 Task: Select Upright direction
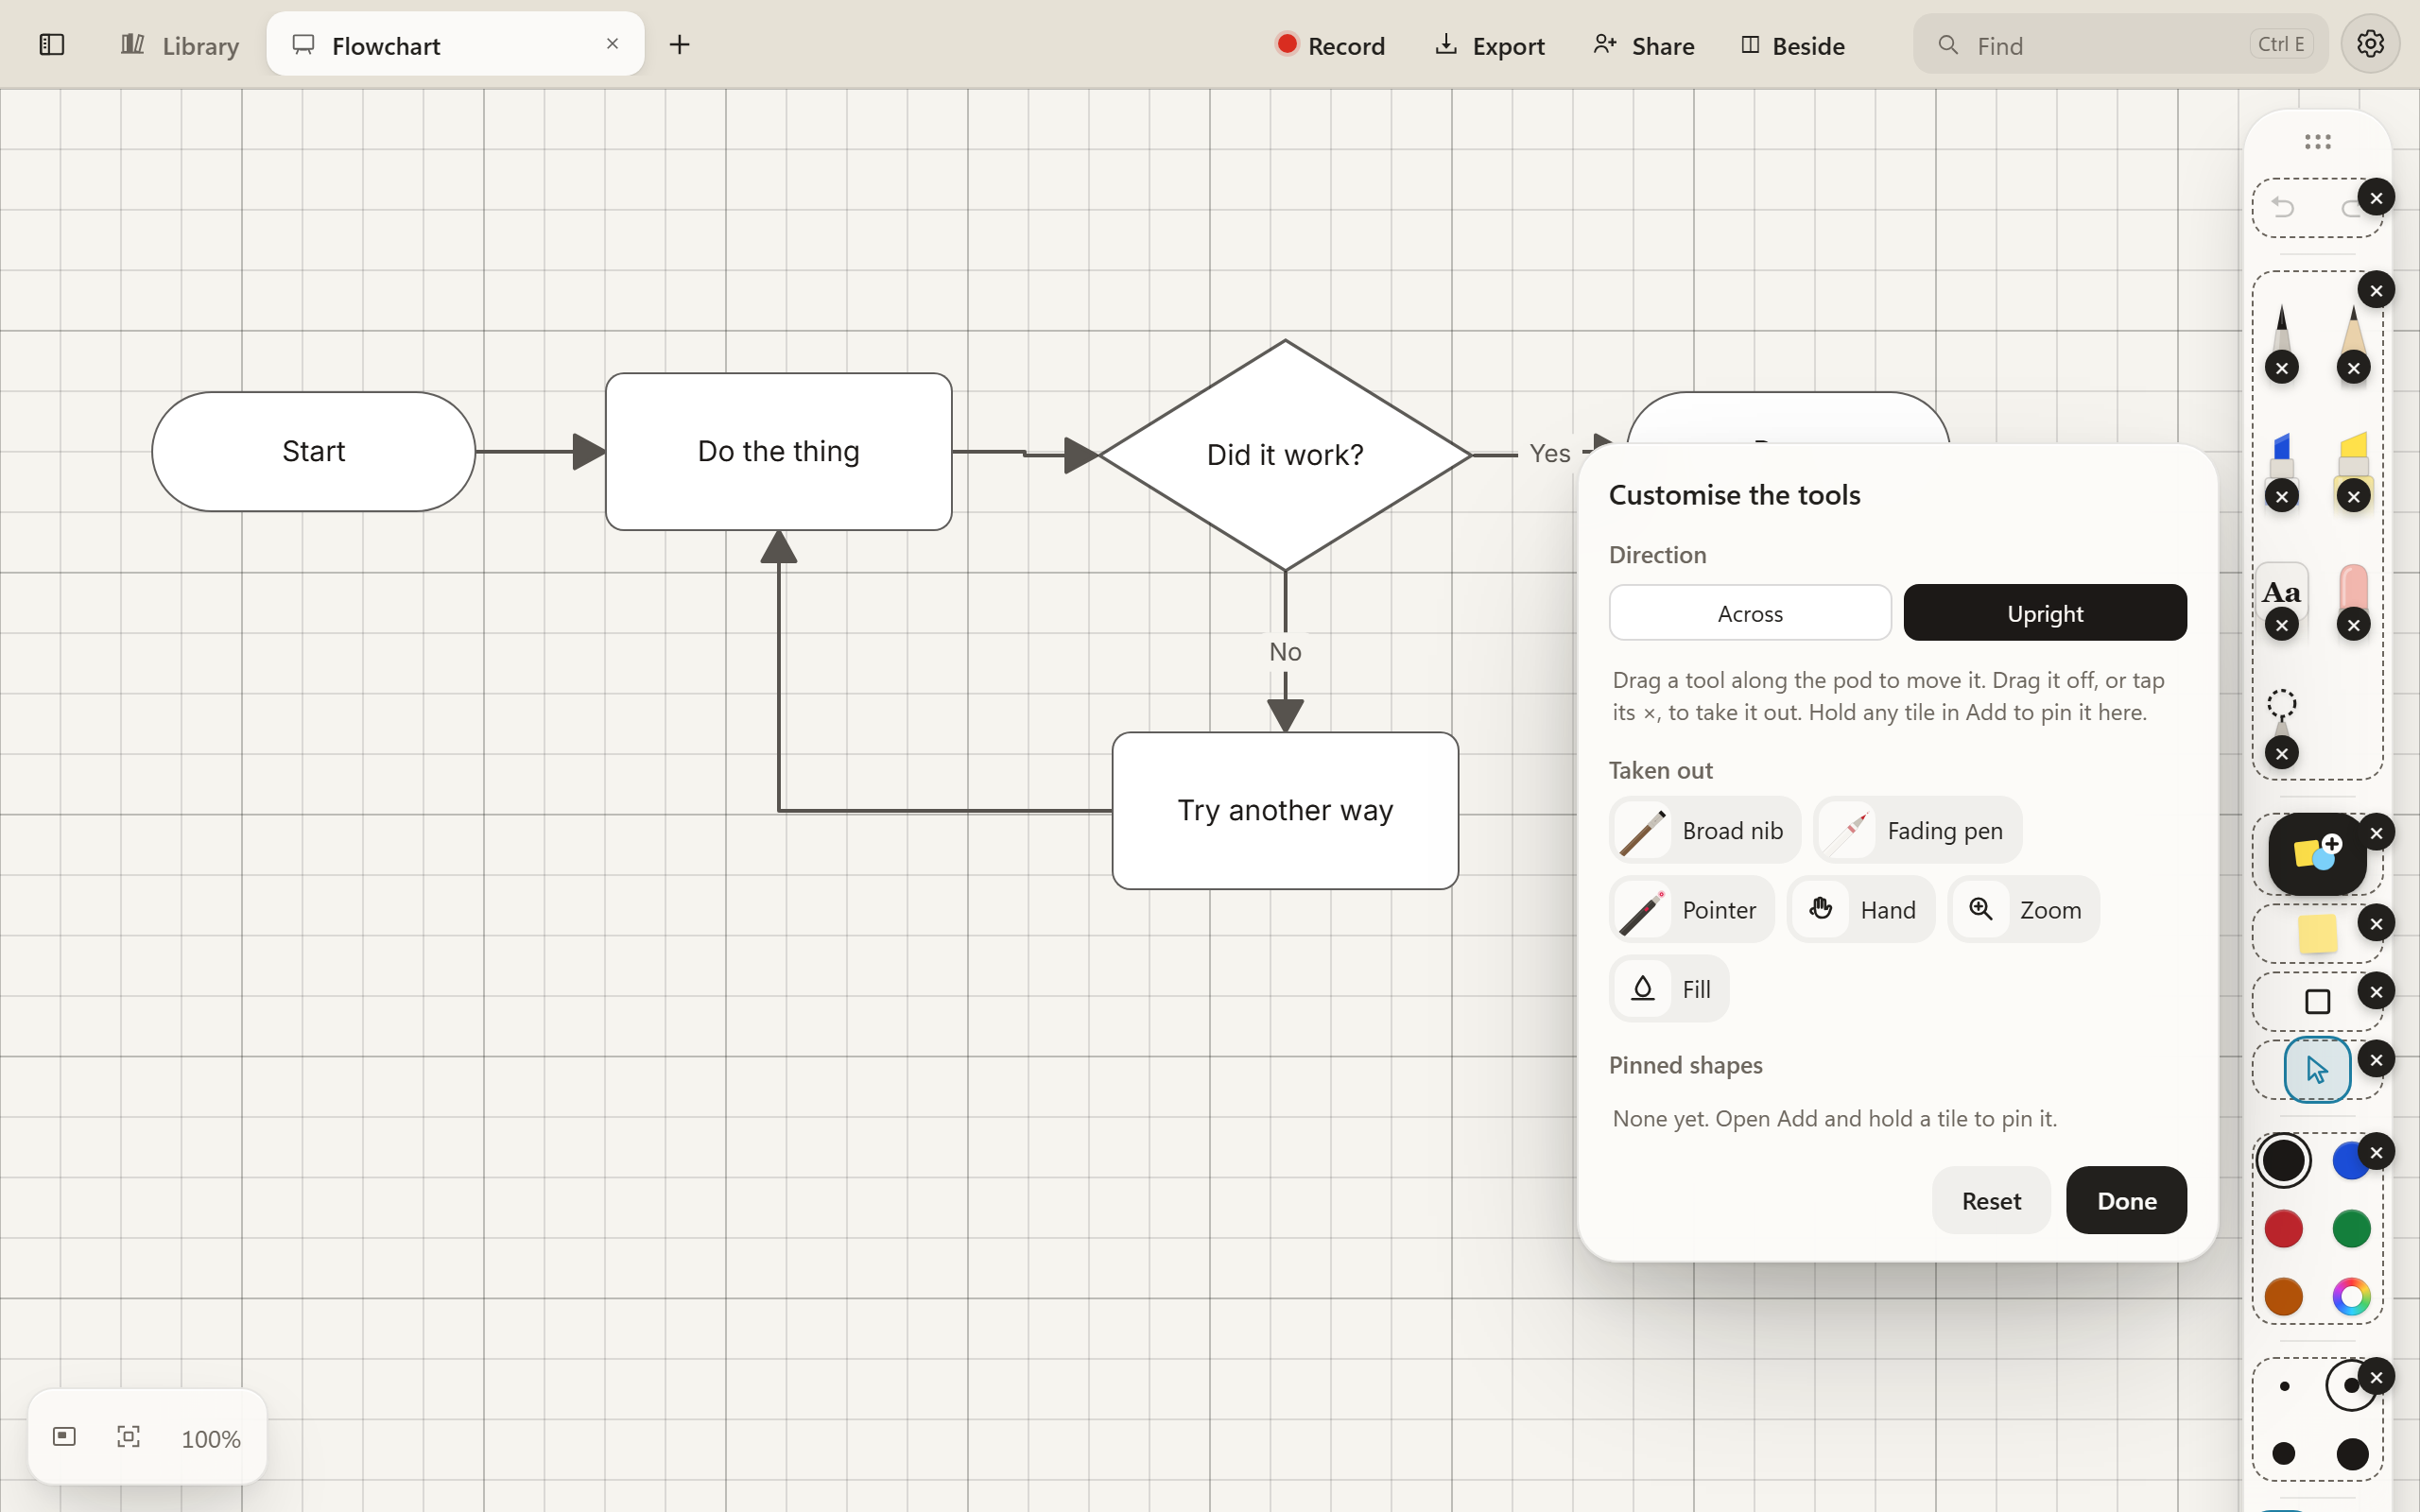2045,613
